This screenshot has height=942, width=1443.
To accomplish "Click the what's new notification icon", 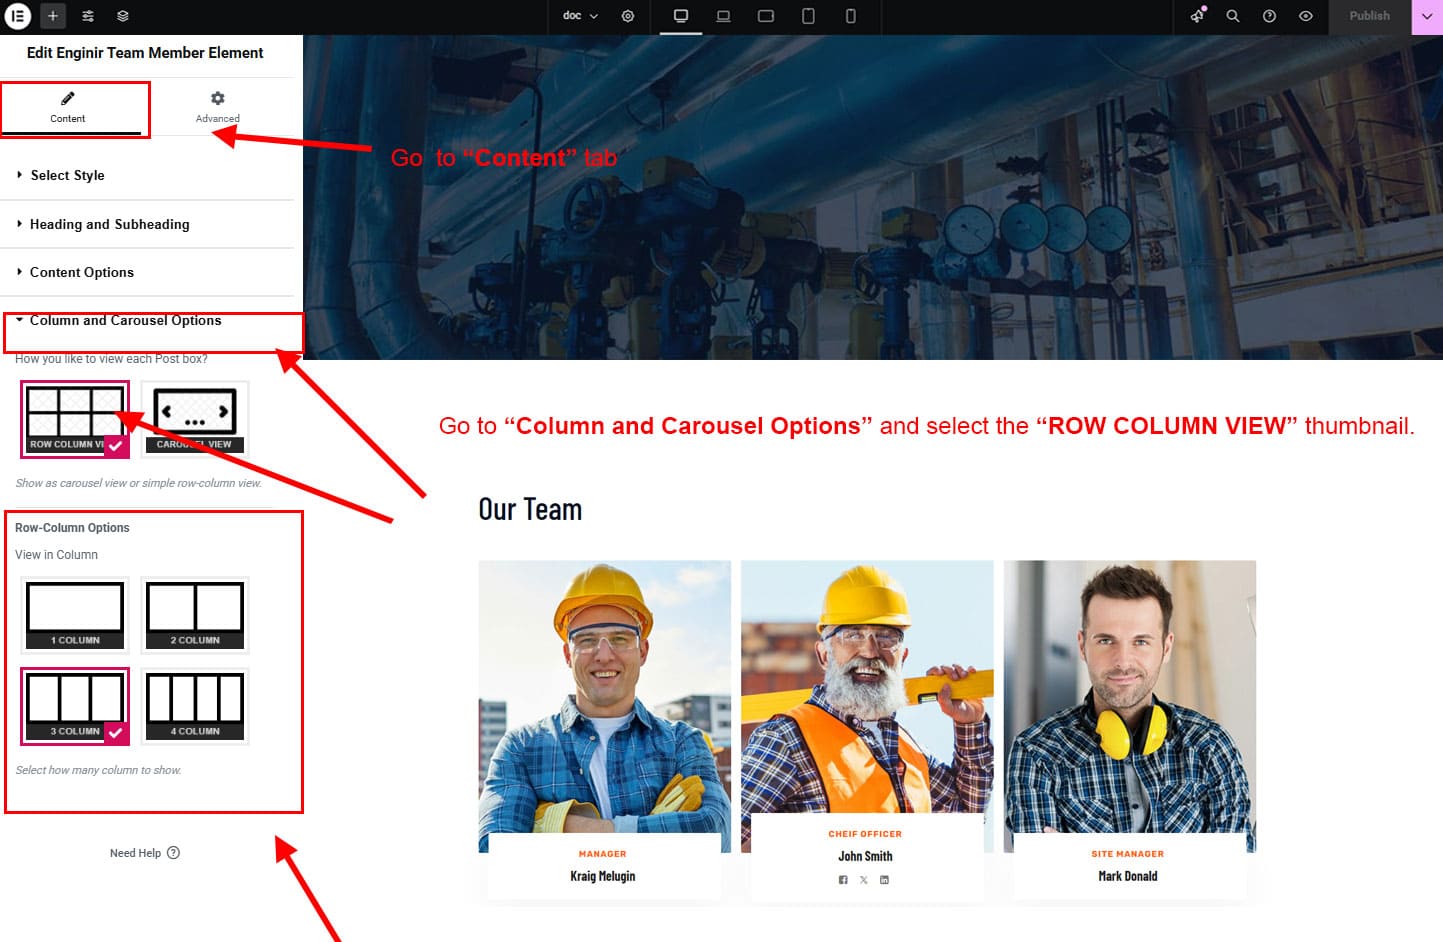I will point(1197,16).
